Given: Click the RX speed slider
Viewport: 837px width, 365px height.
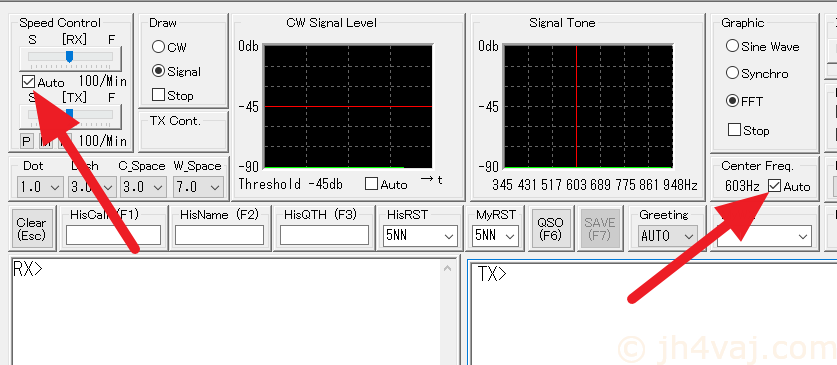Looking at the screenshot, I should pyautogui.click(x=70, y=58).
